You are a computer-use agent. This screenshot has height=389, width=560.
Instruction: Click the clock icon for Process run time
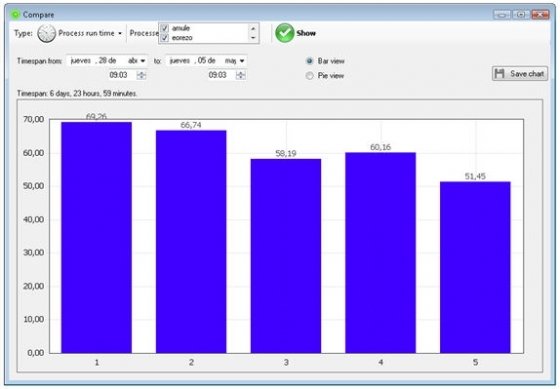47,34
